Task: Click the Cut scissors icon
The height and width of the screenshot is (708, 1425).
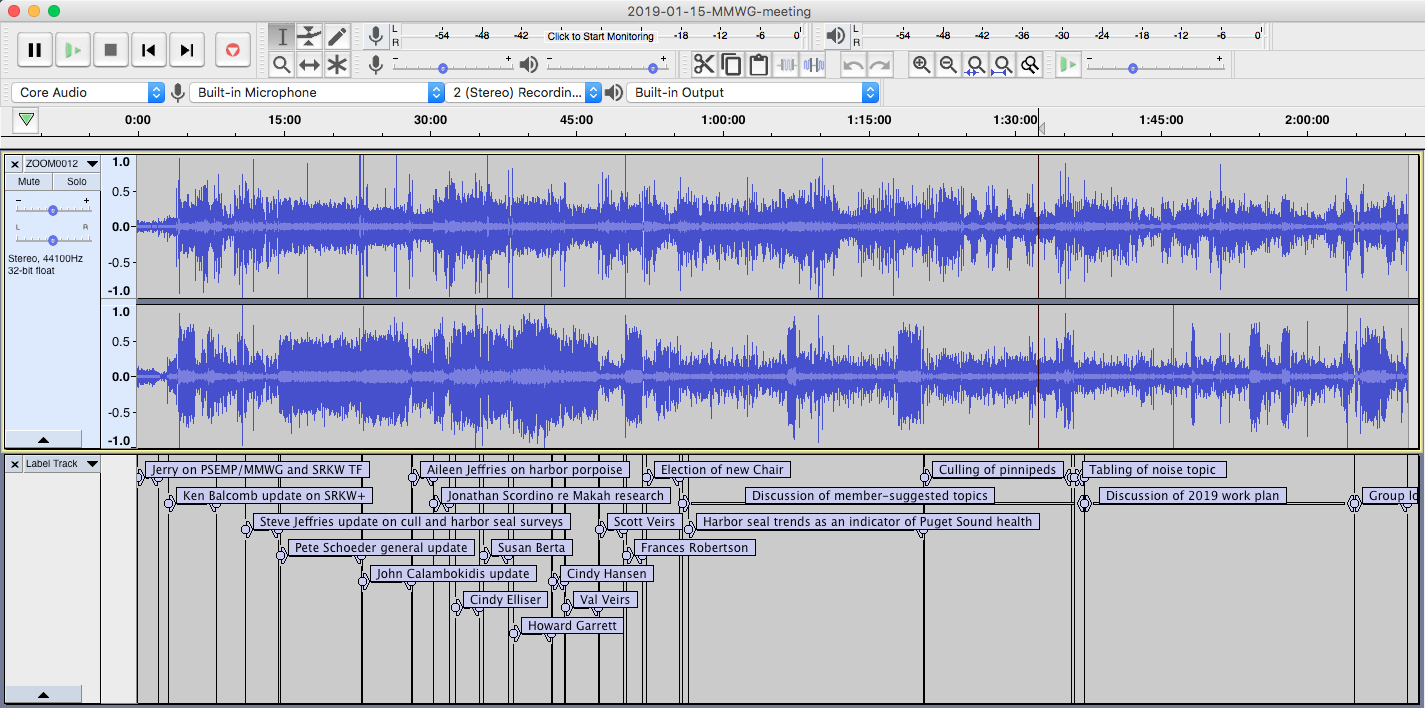Action: [704, 65]
